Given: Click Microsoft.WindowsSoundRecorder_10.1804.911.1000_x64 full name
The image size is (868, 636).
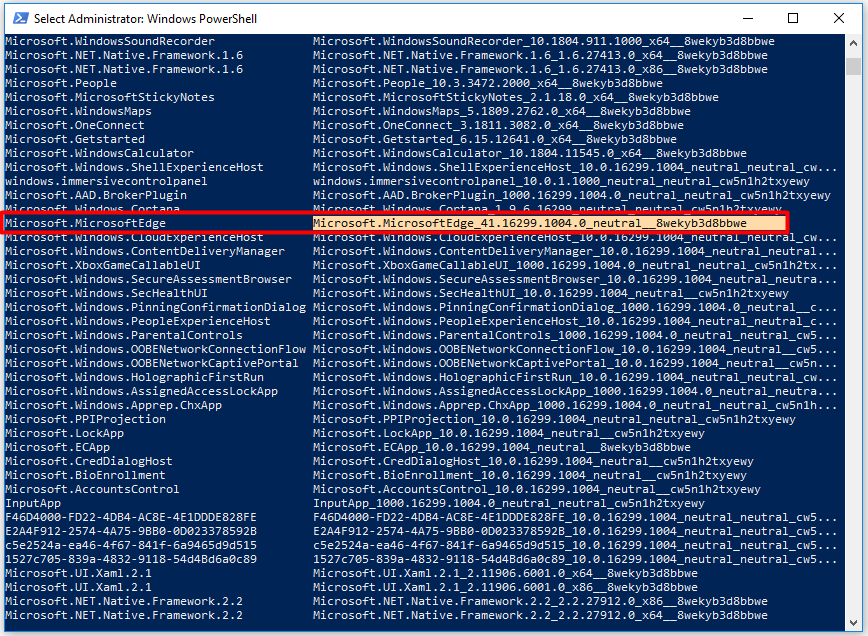Looking at the screenshot, I should point(544,41).
